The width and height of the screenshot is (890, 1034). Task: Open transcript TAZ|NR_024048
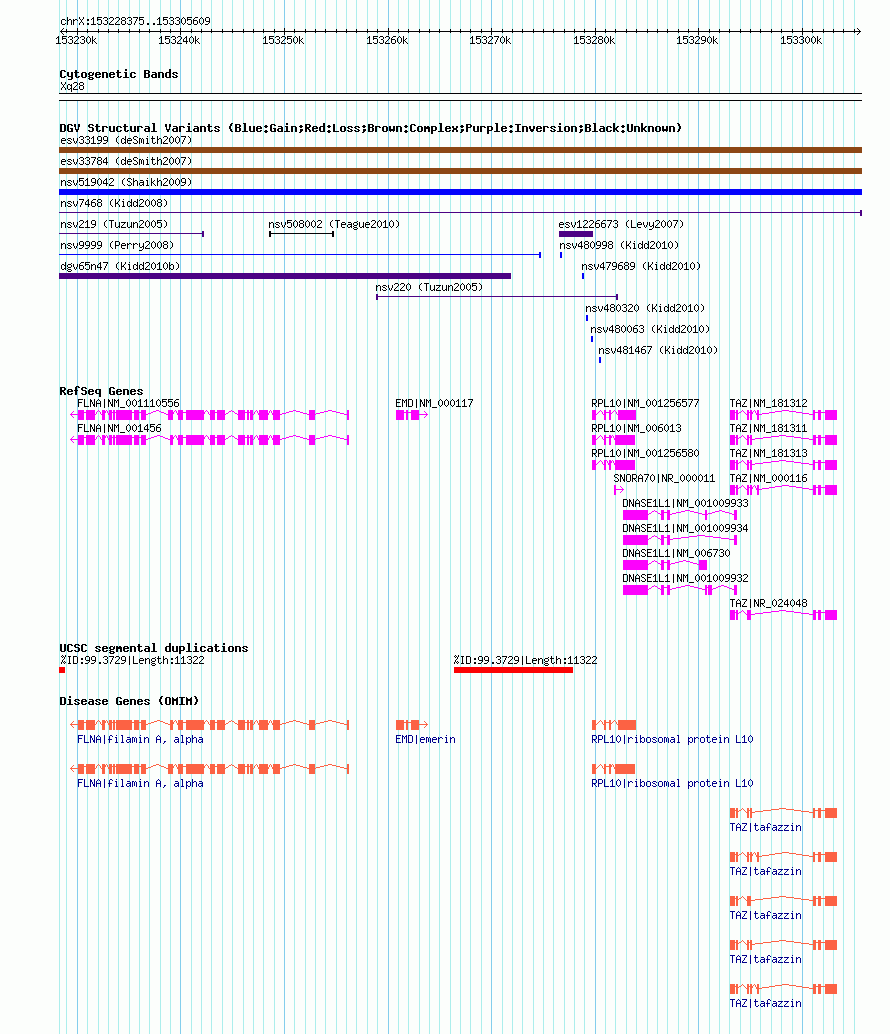tap(783, 615)
